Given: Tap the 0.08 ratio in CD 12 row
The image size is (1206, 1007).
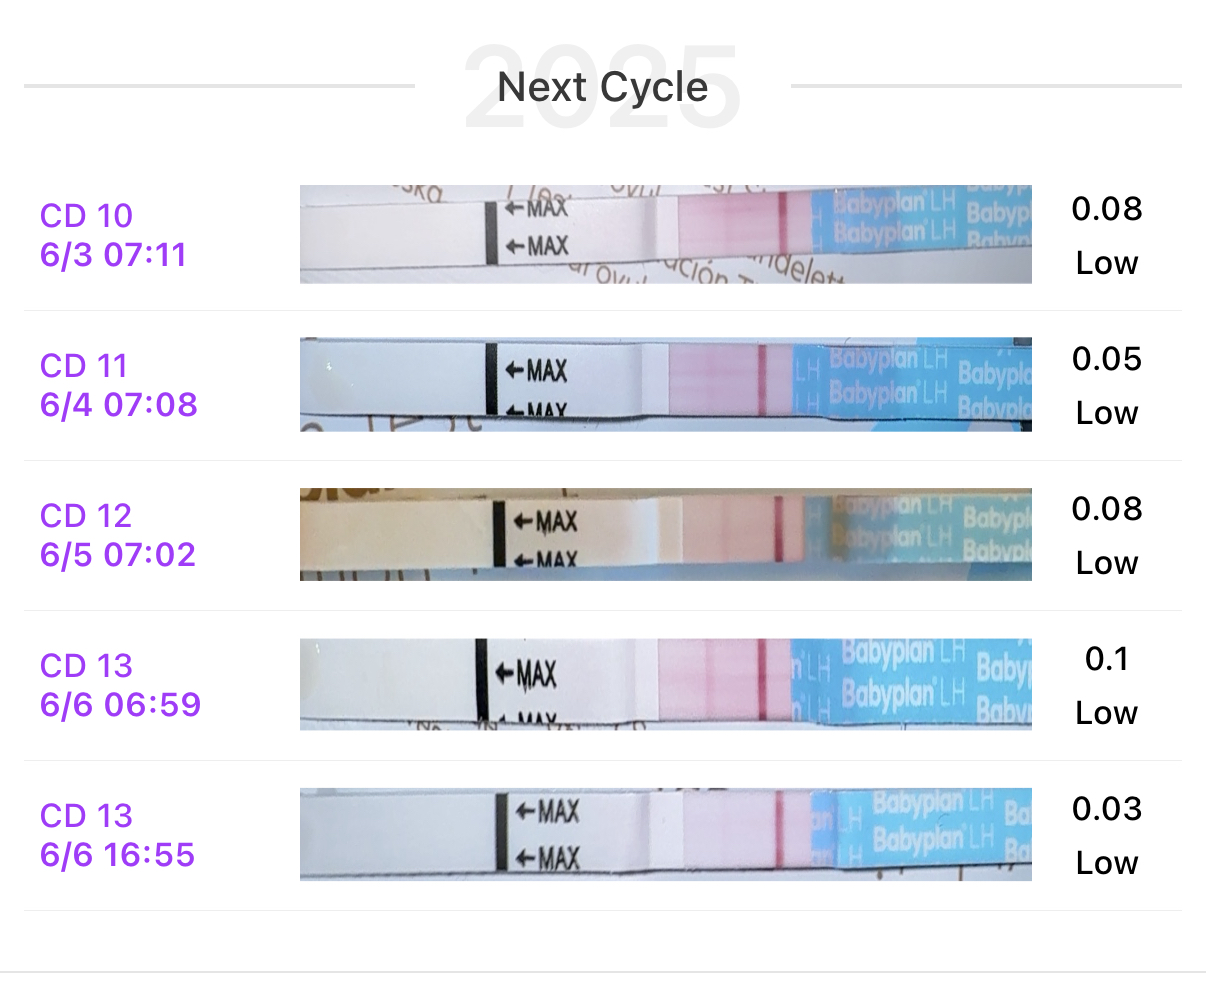Looking at the screenshot, I should point(1106,509).
